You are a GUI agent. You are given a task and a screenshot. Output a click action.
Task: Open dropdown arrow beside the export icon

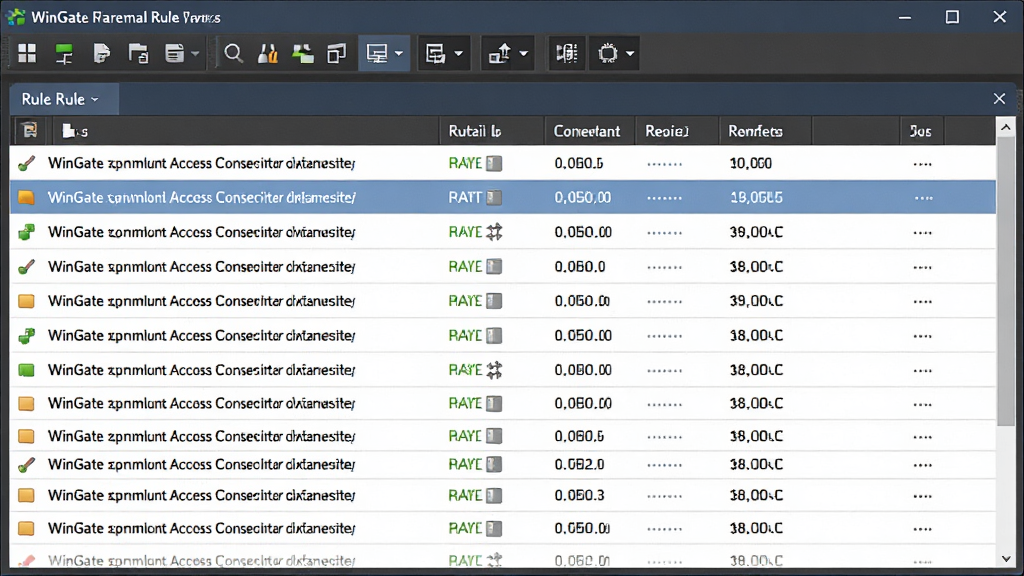click(523, 54)
